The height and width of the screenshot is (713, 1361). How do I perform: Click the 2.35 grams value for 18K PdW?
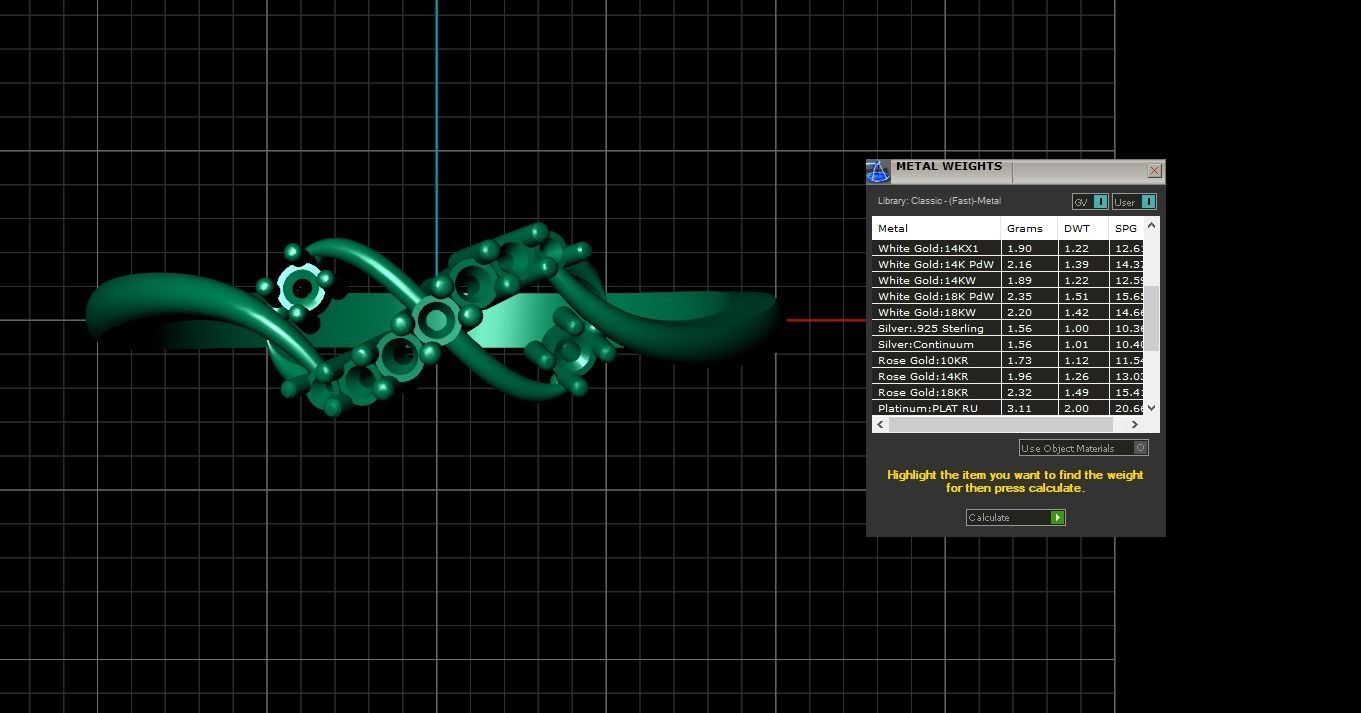1019,296
